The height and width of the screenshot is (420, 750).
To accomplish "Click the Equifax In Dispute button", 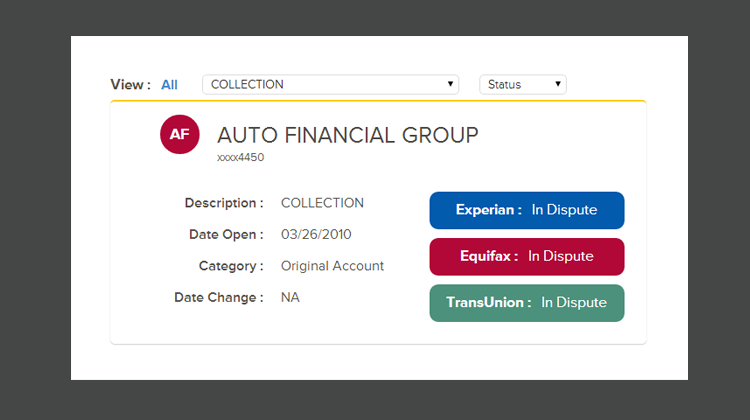I will click(526, 256).
